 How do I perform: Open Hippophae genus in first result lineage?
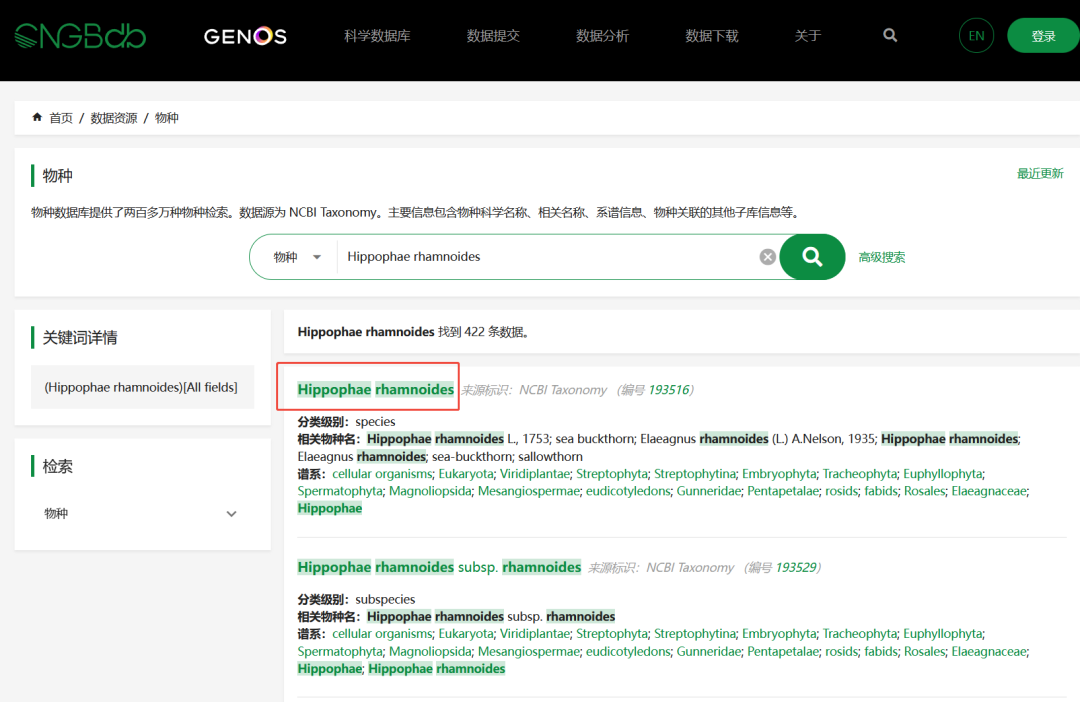(330, 508)
